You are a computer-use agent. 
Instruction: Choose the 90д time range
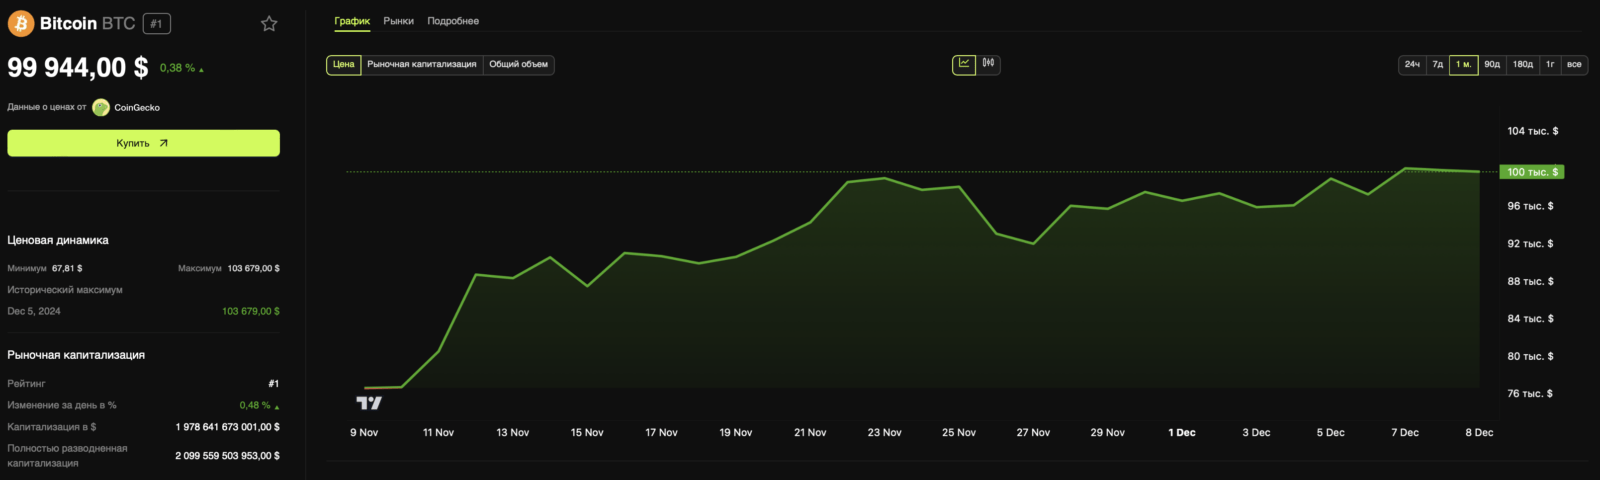tap(1492, 65)
